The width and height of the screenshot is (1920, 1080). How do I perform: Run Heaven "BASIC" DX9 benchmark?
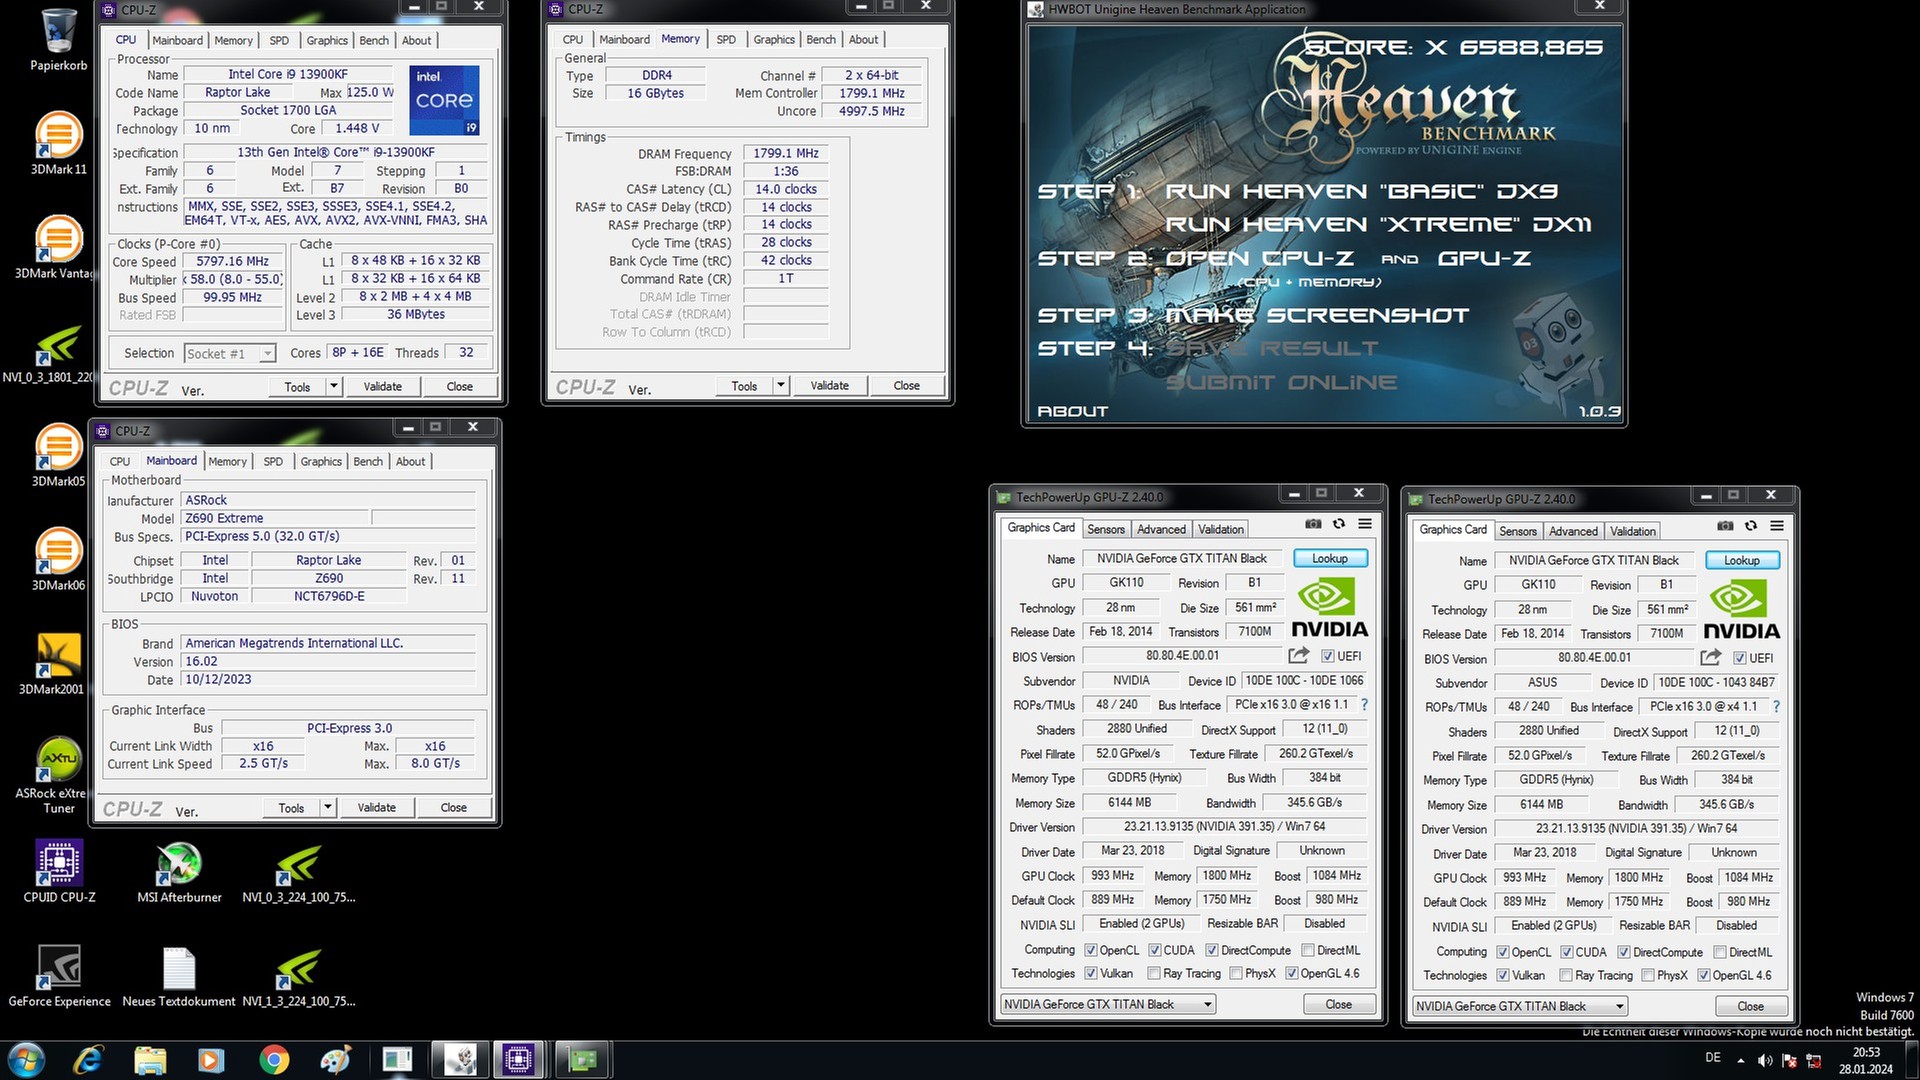1361,191
